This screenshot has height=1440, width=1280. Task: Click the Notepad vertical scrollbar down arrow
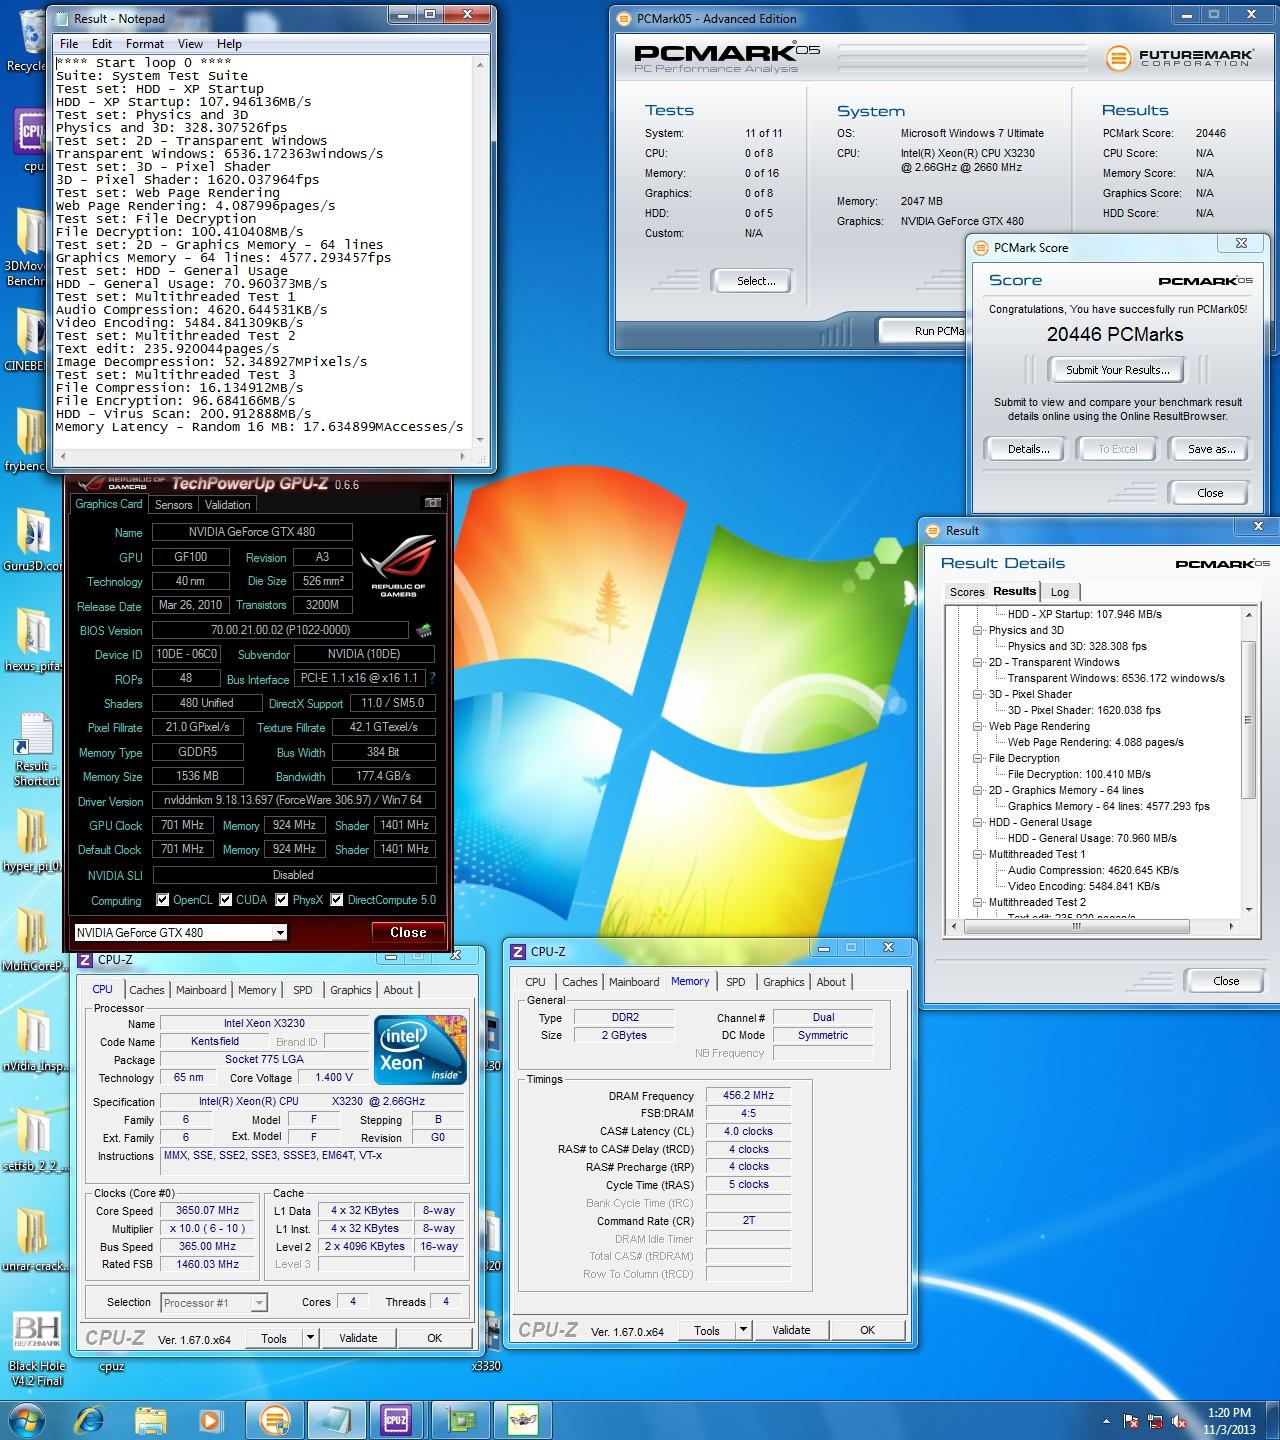pyautogui.click(x=481, y=440)
